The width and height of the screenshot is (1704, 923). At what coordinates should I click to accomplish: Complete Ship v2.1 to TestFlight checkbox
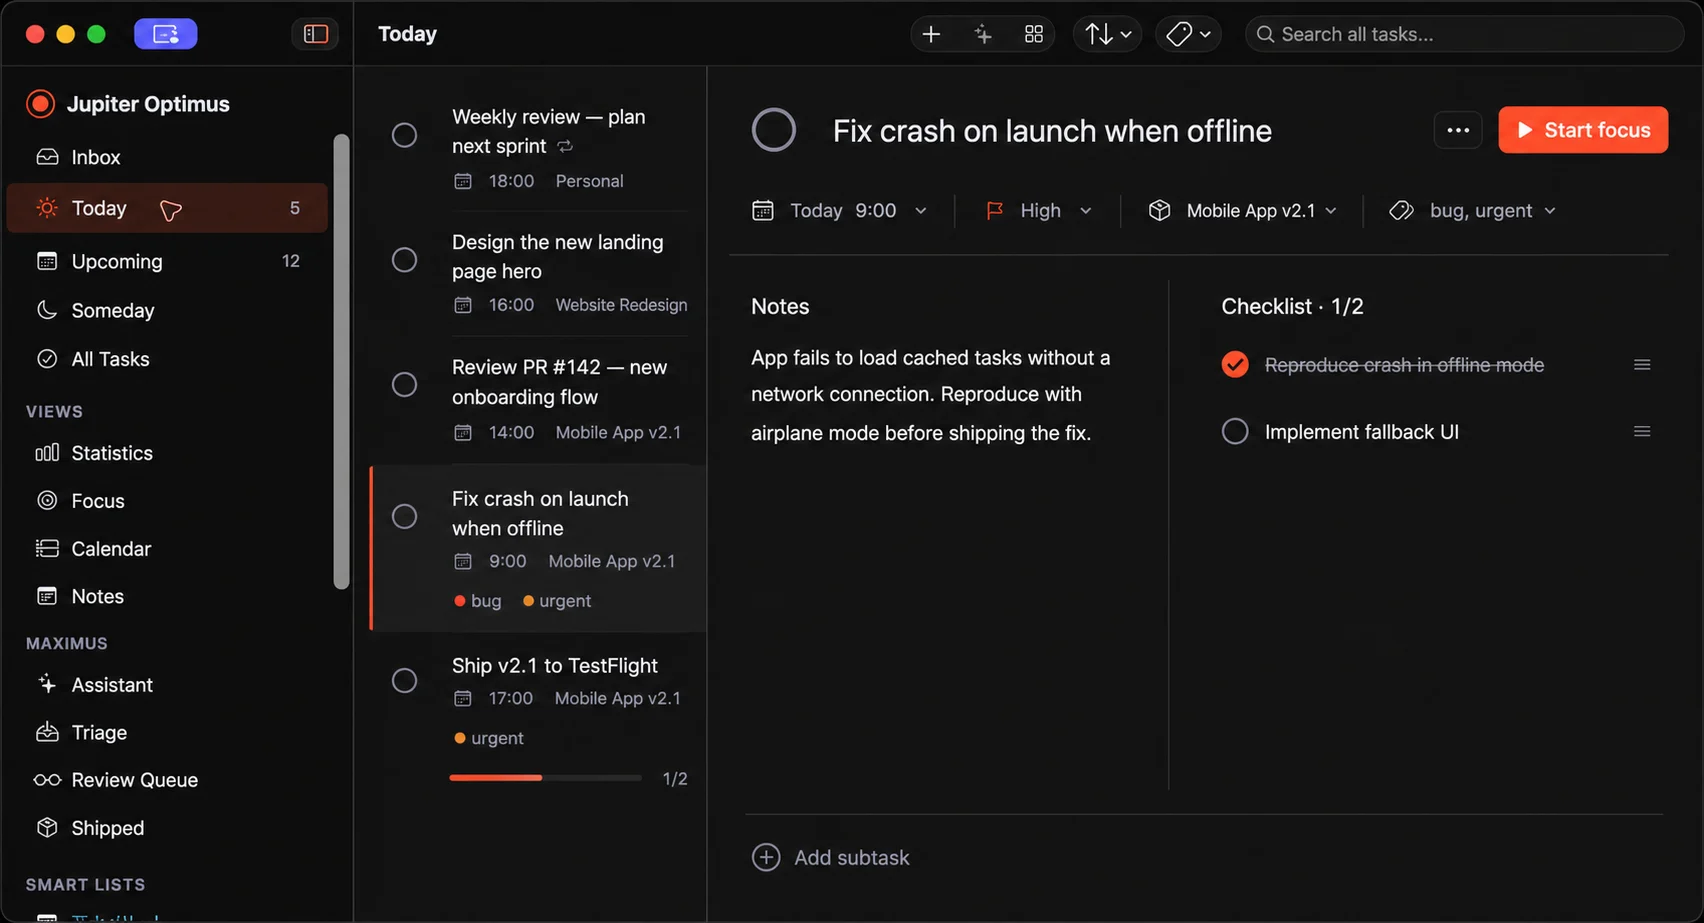coord(404,681)
